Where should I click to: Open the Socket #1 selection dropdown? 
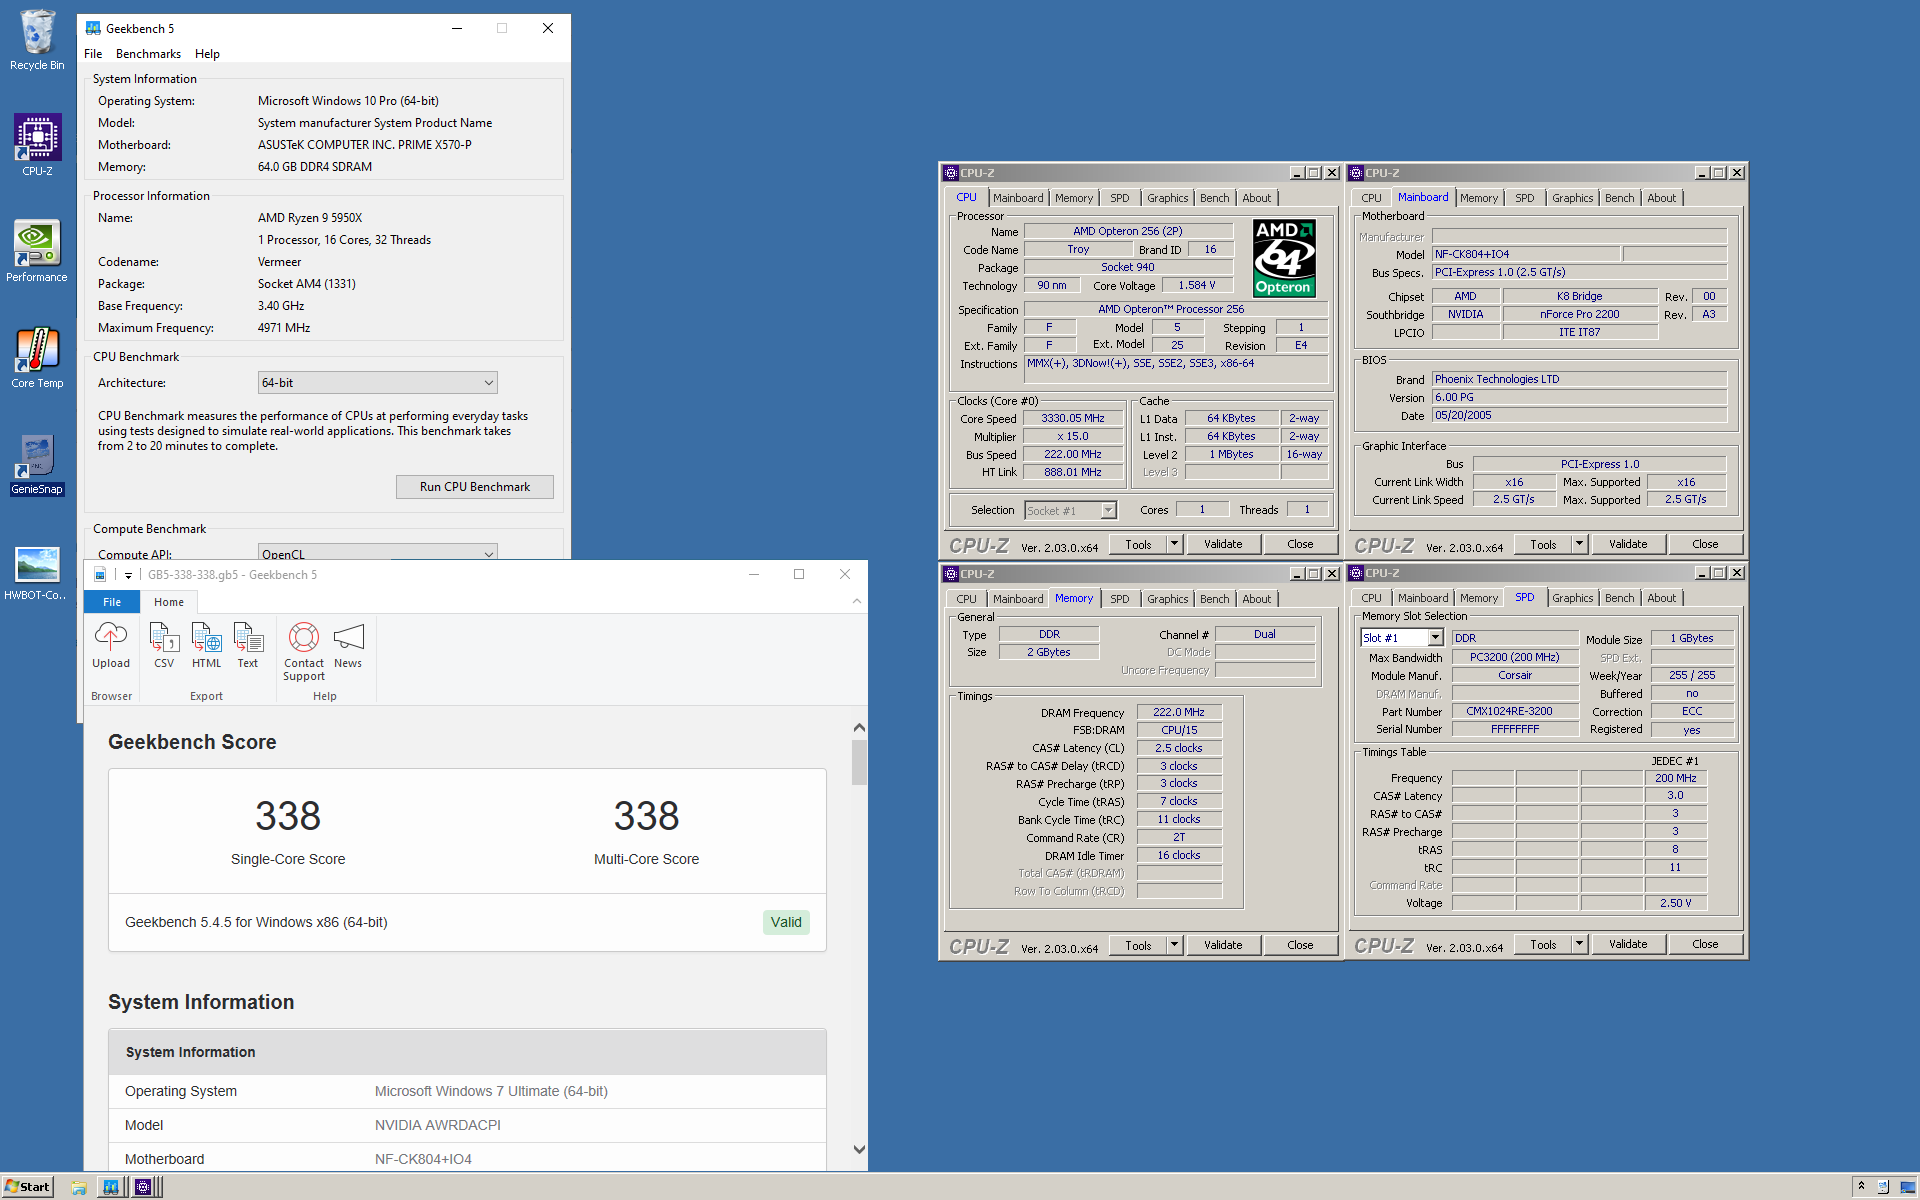pyautogui.click(x=1070, y=510)
